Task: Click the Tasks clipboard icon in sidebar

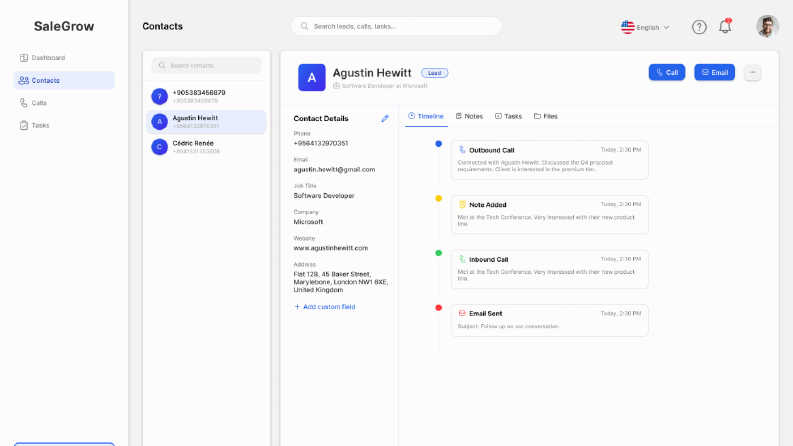Action: tap(24, 125)
